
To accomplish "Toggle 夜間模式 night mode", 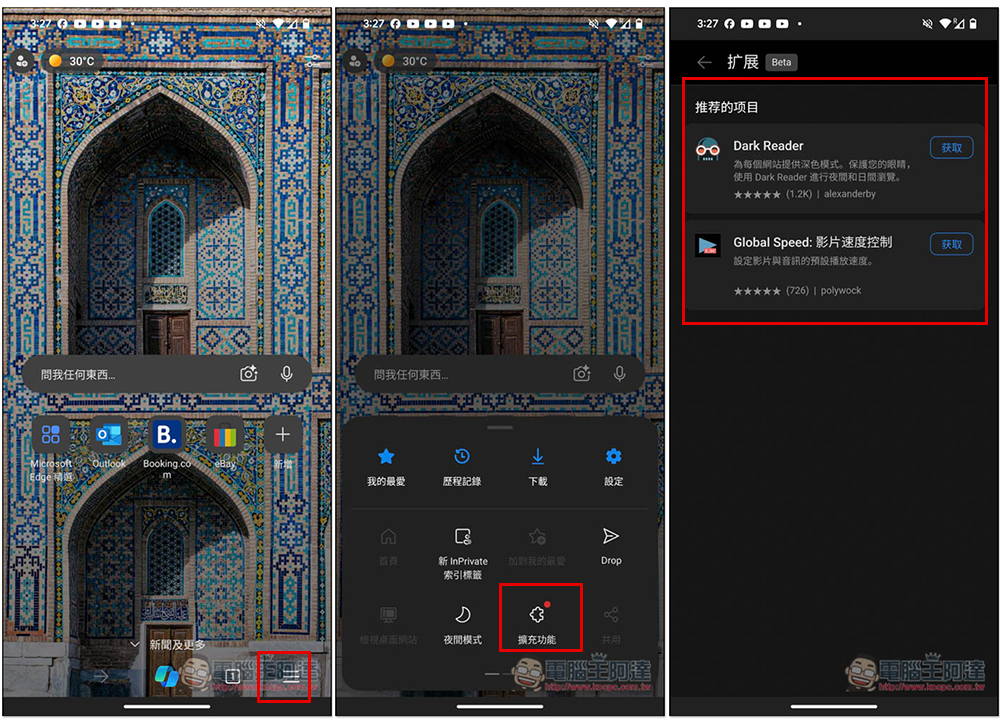I will click(x=462, y=625).
